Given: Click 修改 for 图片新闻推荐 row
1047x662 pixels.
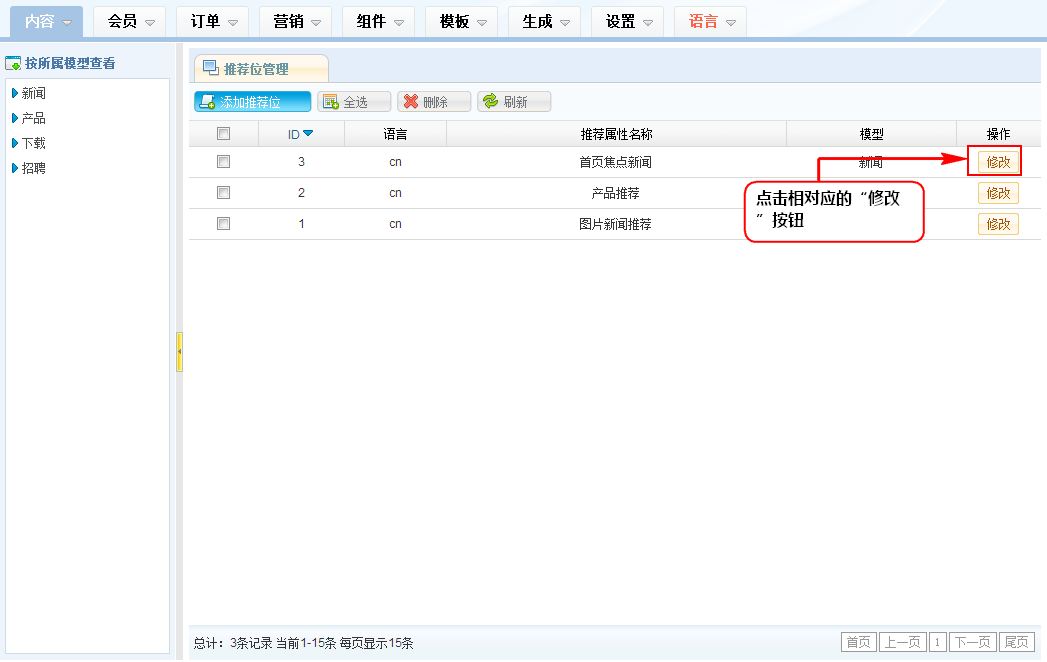Looking at the screenshot, I should [998, 224].
